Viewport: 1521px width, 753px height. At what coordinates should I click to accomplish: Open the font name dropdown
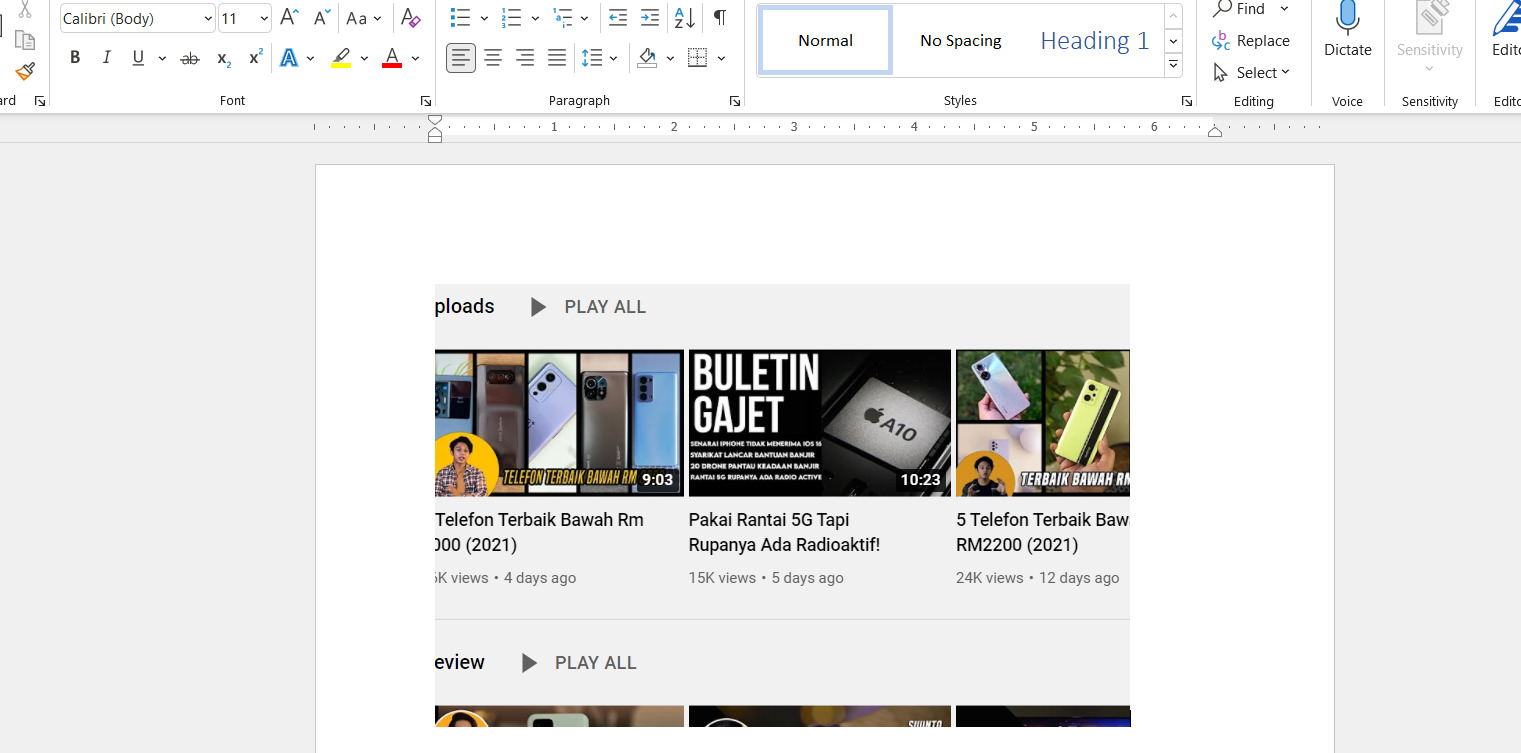point(208,19)
